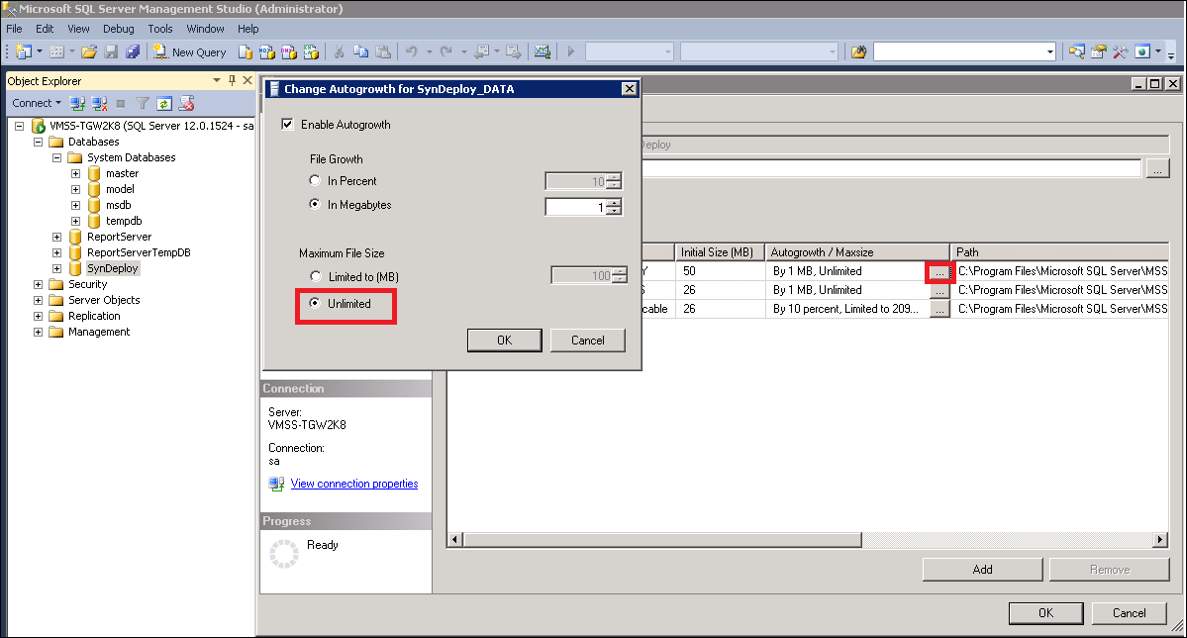The width and height of the screenshot is (1187, 638).
Task: Click the Undo toolbar icon
Action: 411,51
